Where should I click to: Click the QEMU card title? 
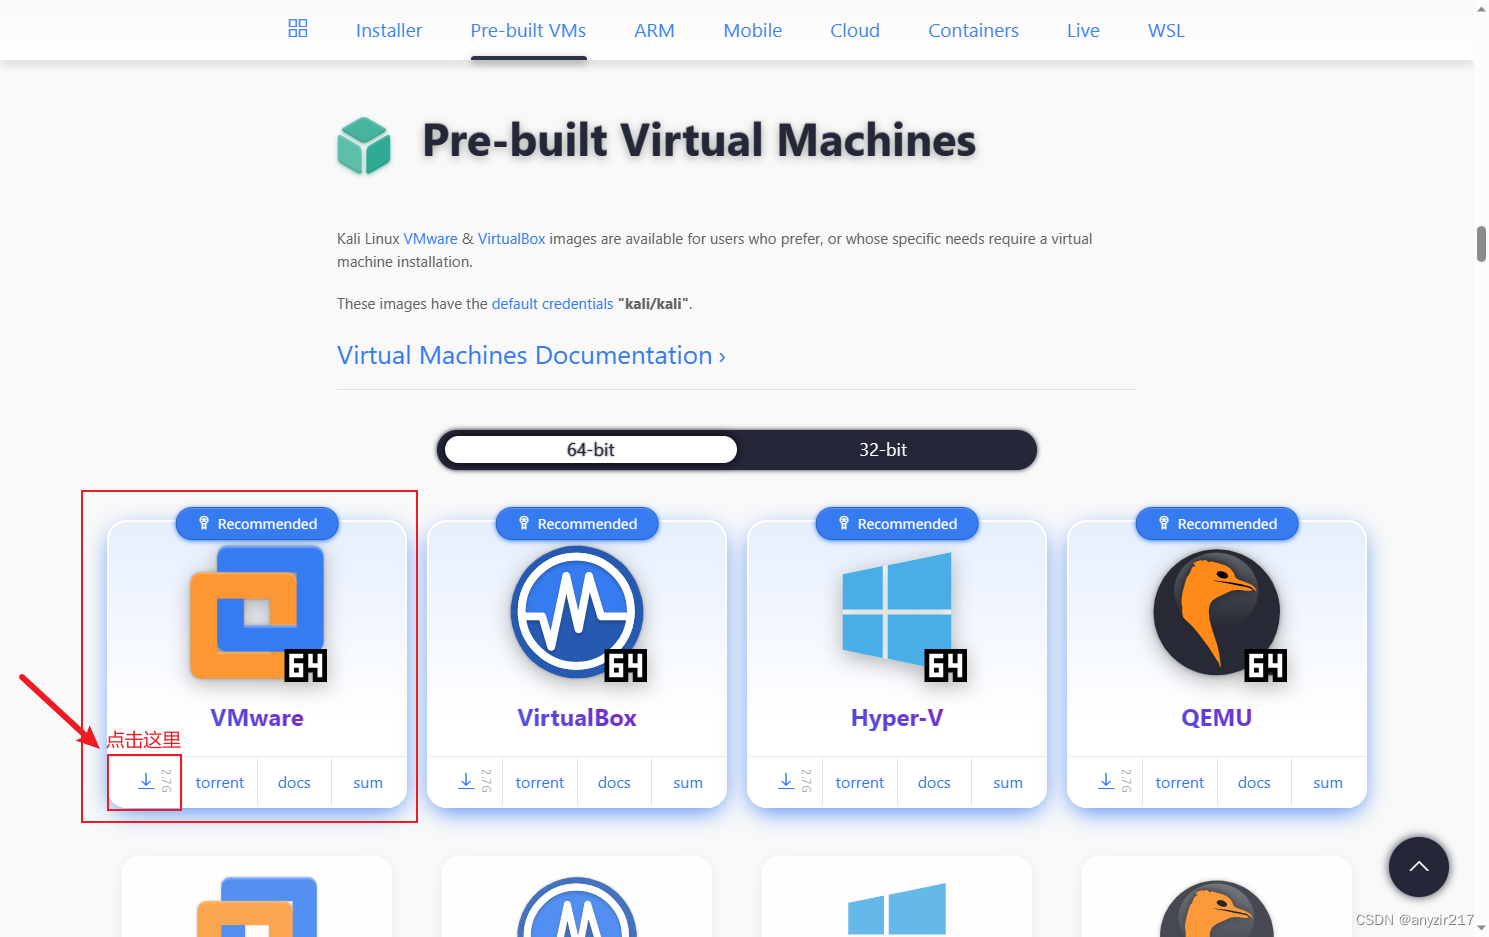[x=1217, y=718]
